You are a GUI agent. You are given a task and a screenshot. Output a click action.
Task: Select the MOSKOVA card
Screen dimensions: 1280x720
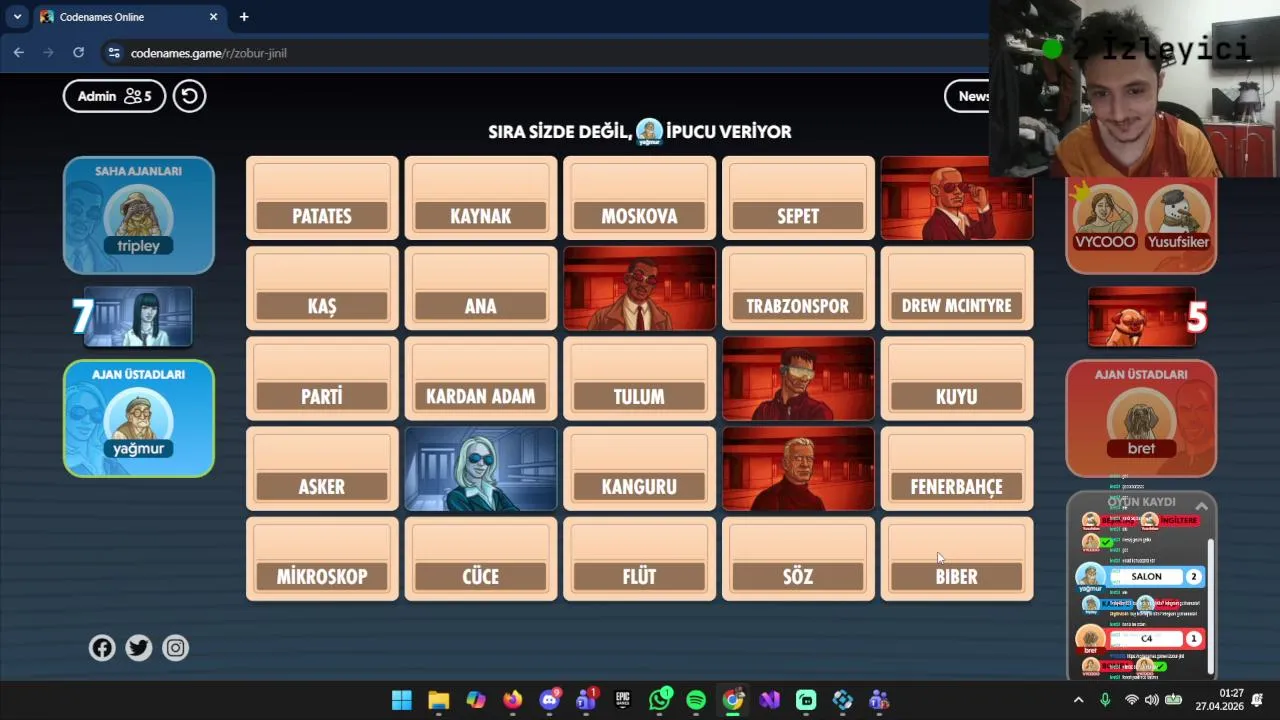click(639, 198)
